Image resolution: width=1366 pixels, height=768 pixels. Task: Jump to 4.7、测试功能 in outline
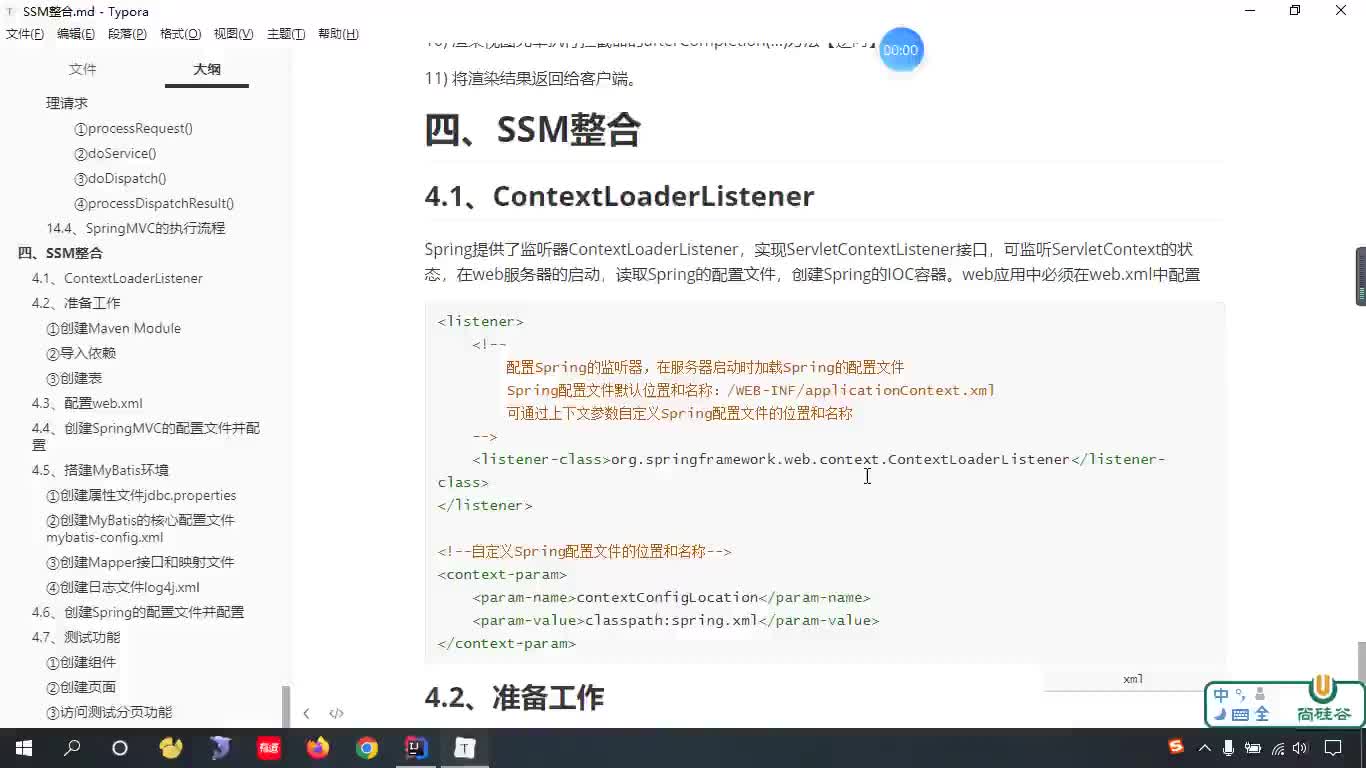(x=76, y=637)
